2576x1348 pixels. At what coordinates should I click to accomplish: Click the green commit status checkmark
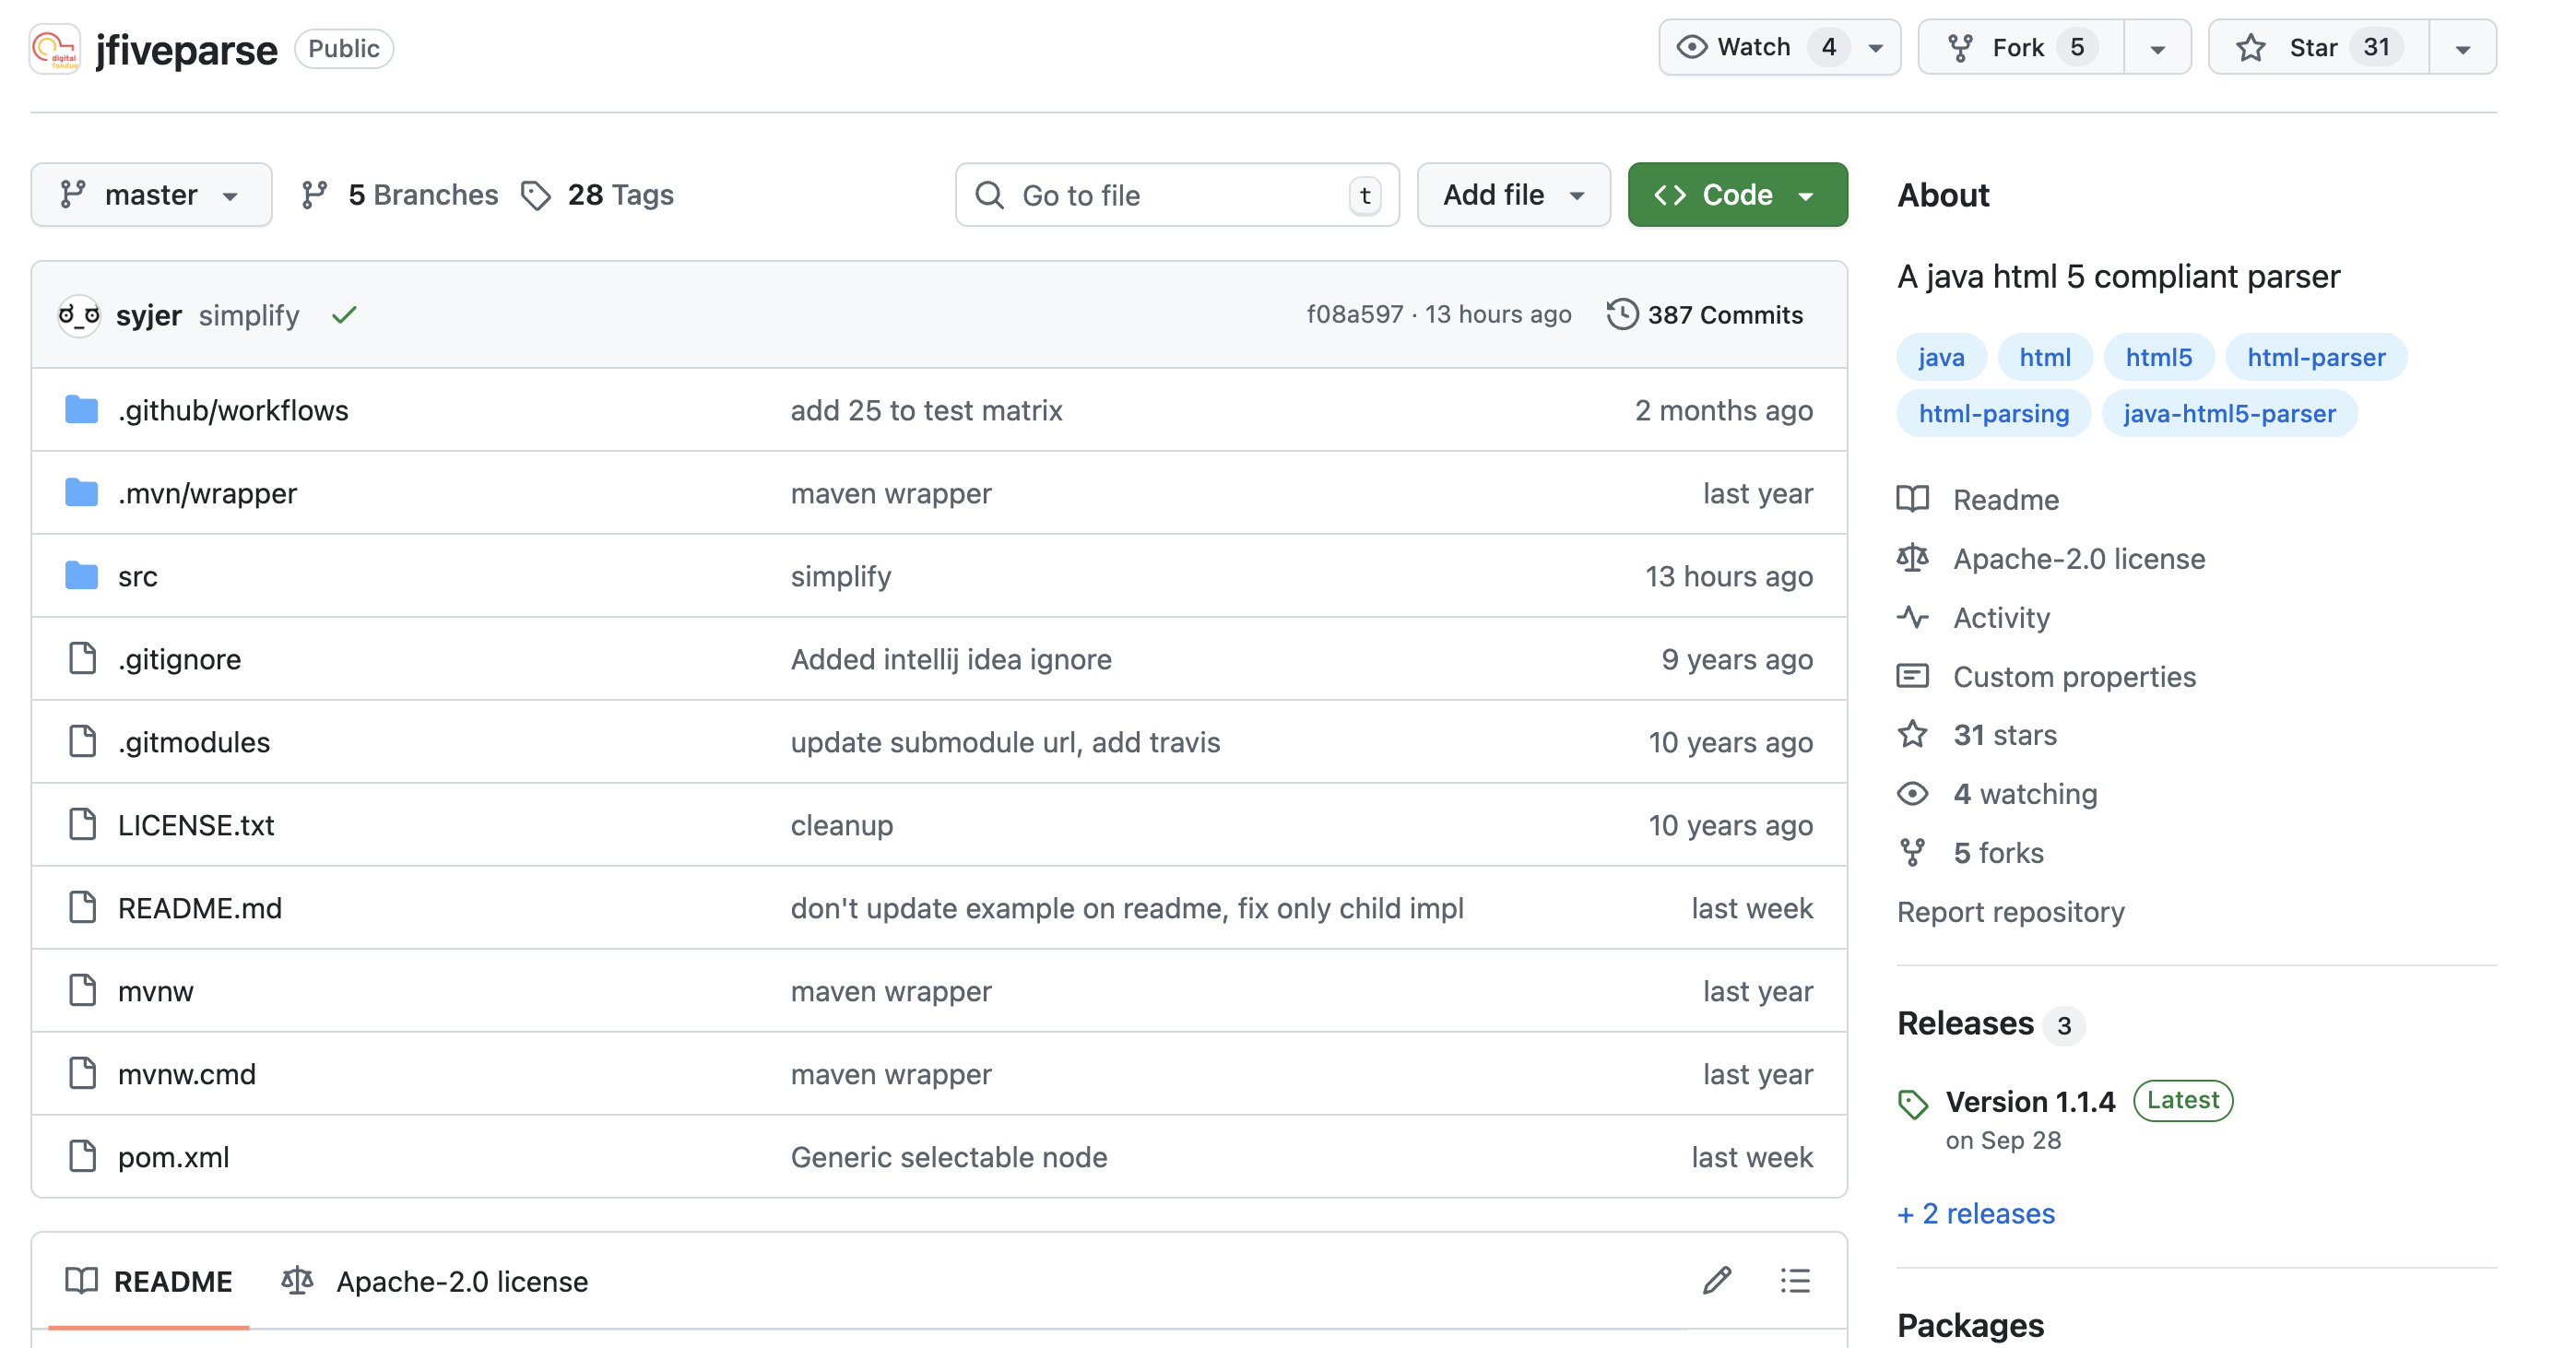(x=344, y=315)
